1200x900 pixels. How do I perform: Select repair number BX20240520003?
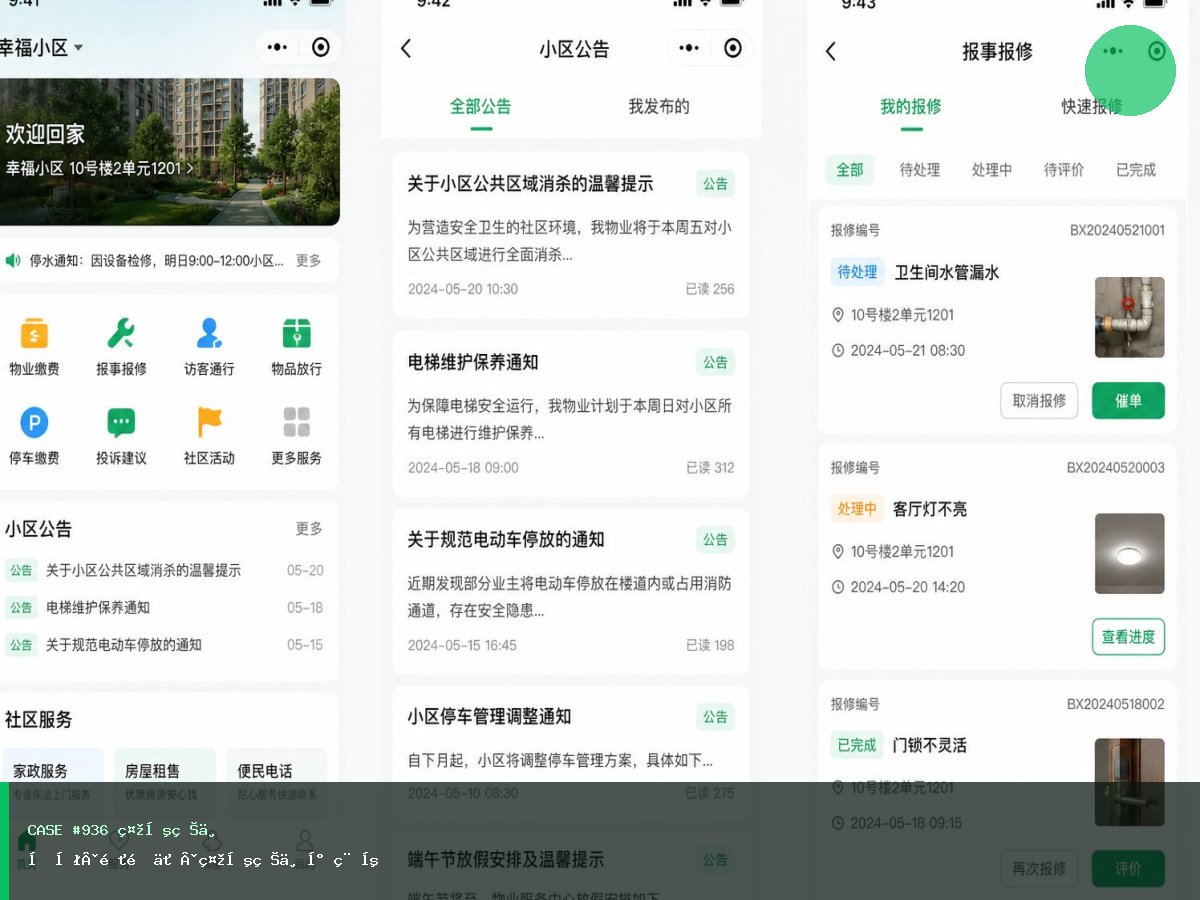[x=1115, y=467]
